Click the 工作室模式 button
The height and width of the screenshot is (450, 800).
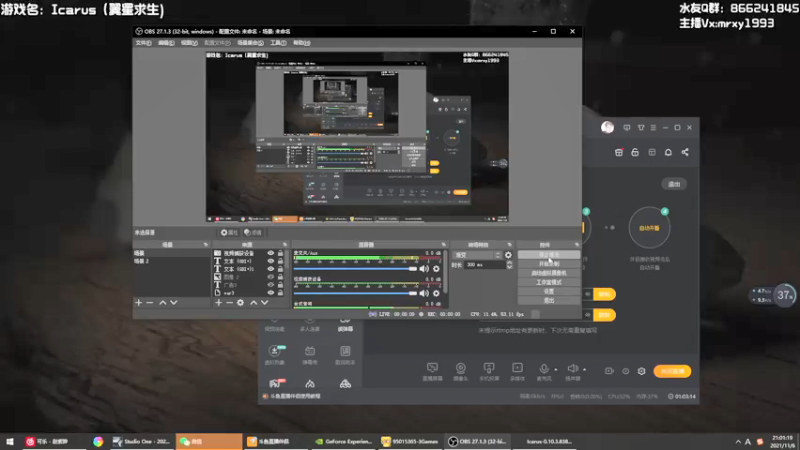pyautogui.click(x=549, y=282)
